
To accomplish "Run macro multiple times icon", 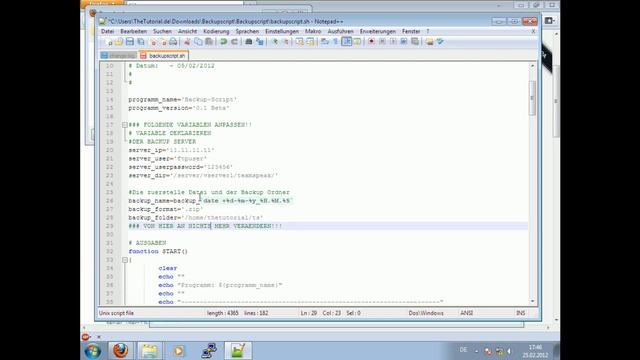I will tap(404, 42).
